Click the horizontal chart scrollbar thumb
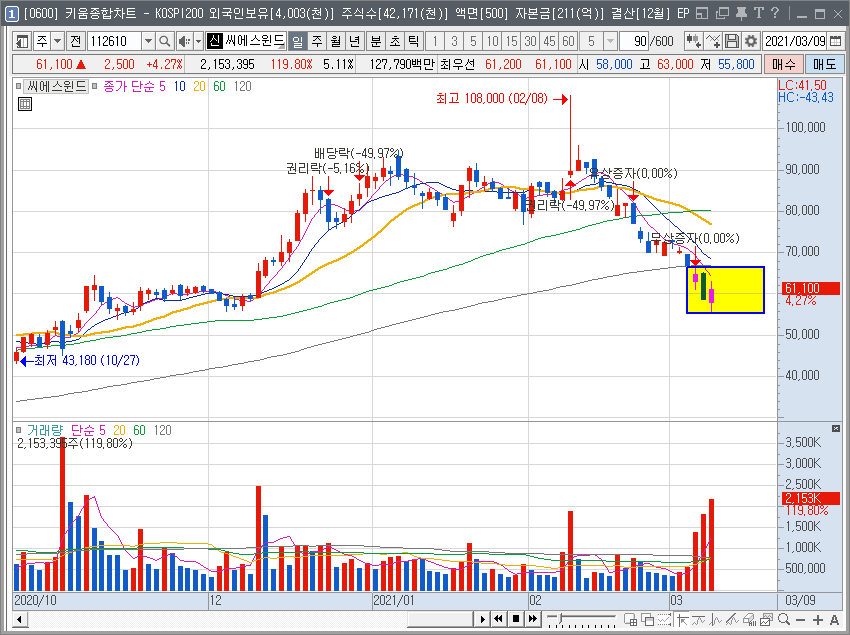850x635 pixels. pyautogui.click(x=440, y=619)
